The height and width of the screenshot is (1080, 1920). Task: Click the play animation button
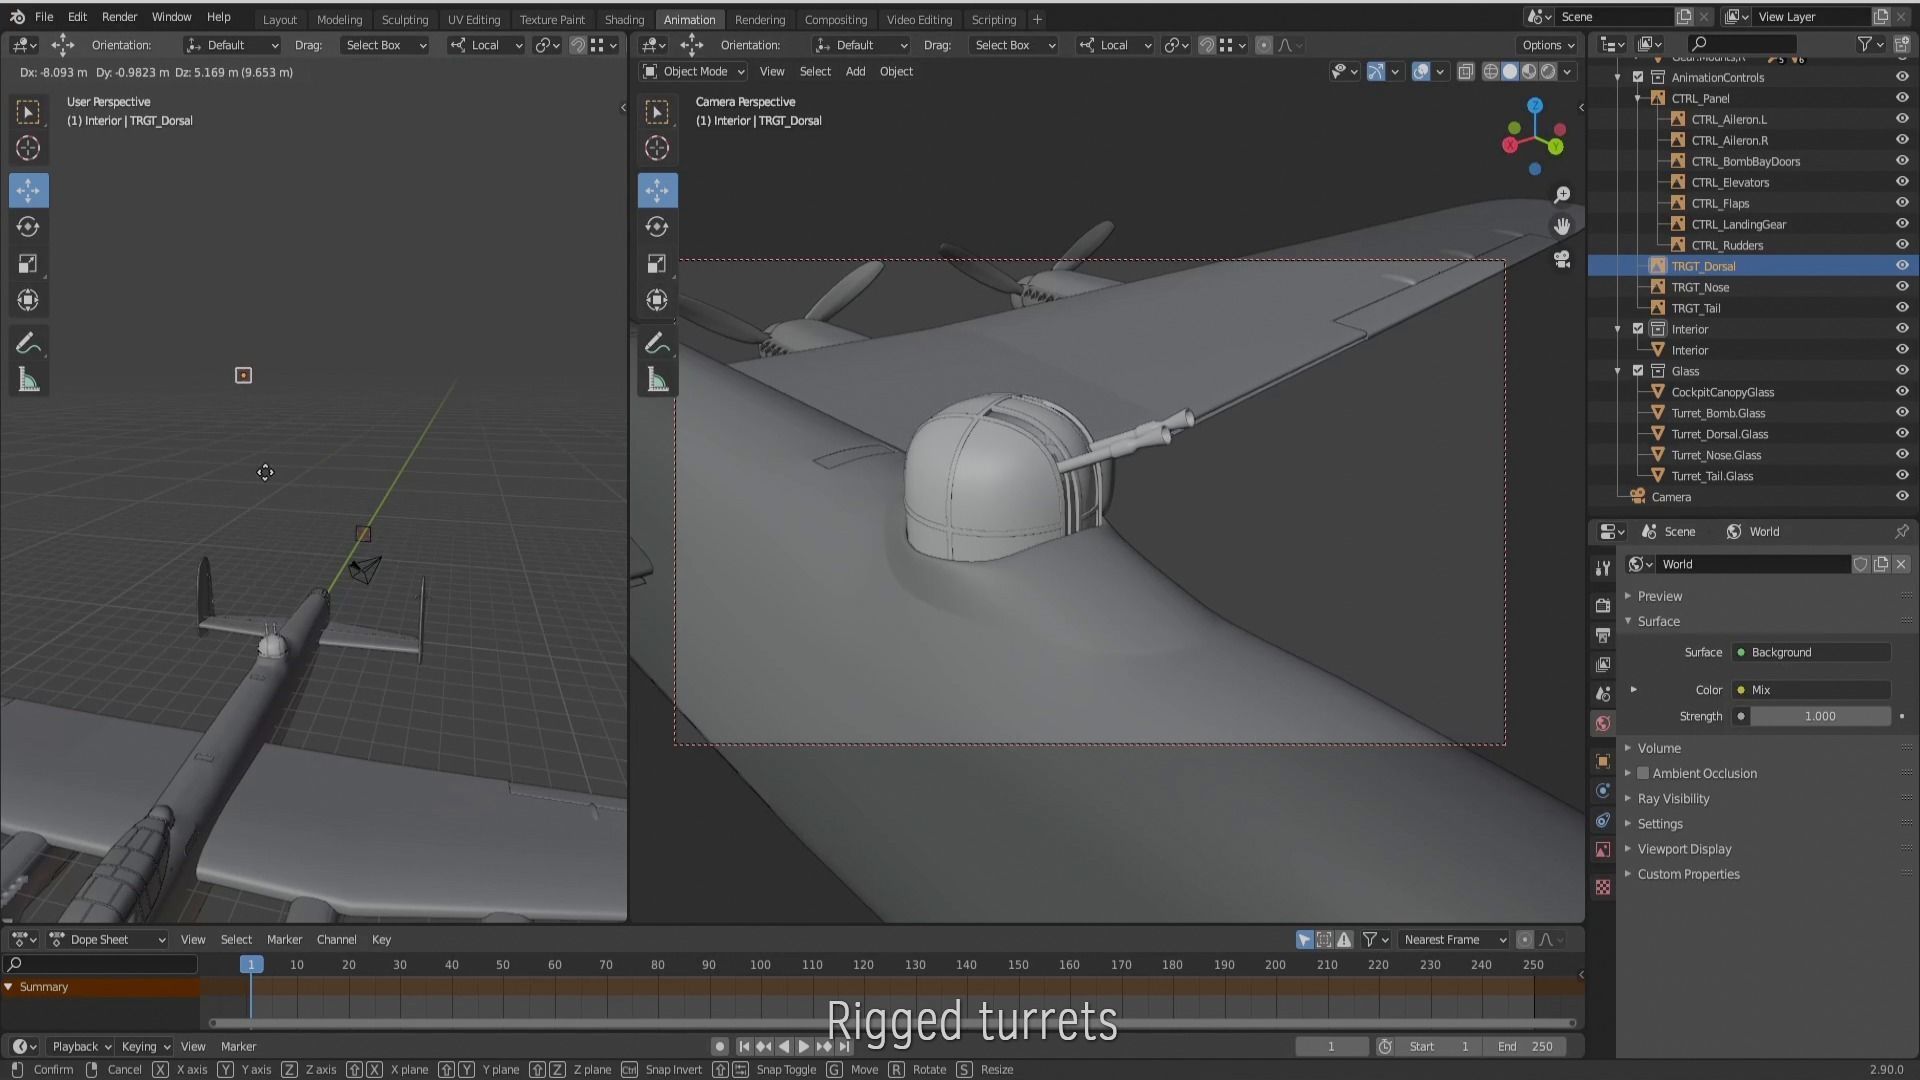point(803,1046)
